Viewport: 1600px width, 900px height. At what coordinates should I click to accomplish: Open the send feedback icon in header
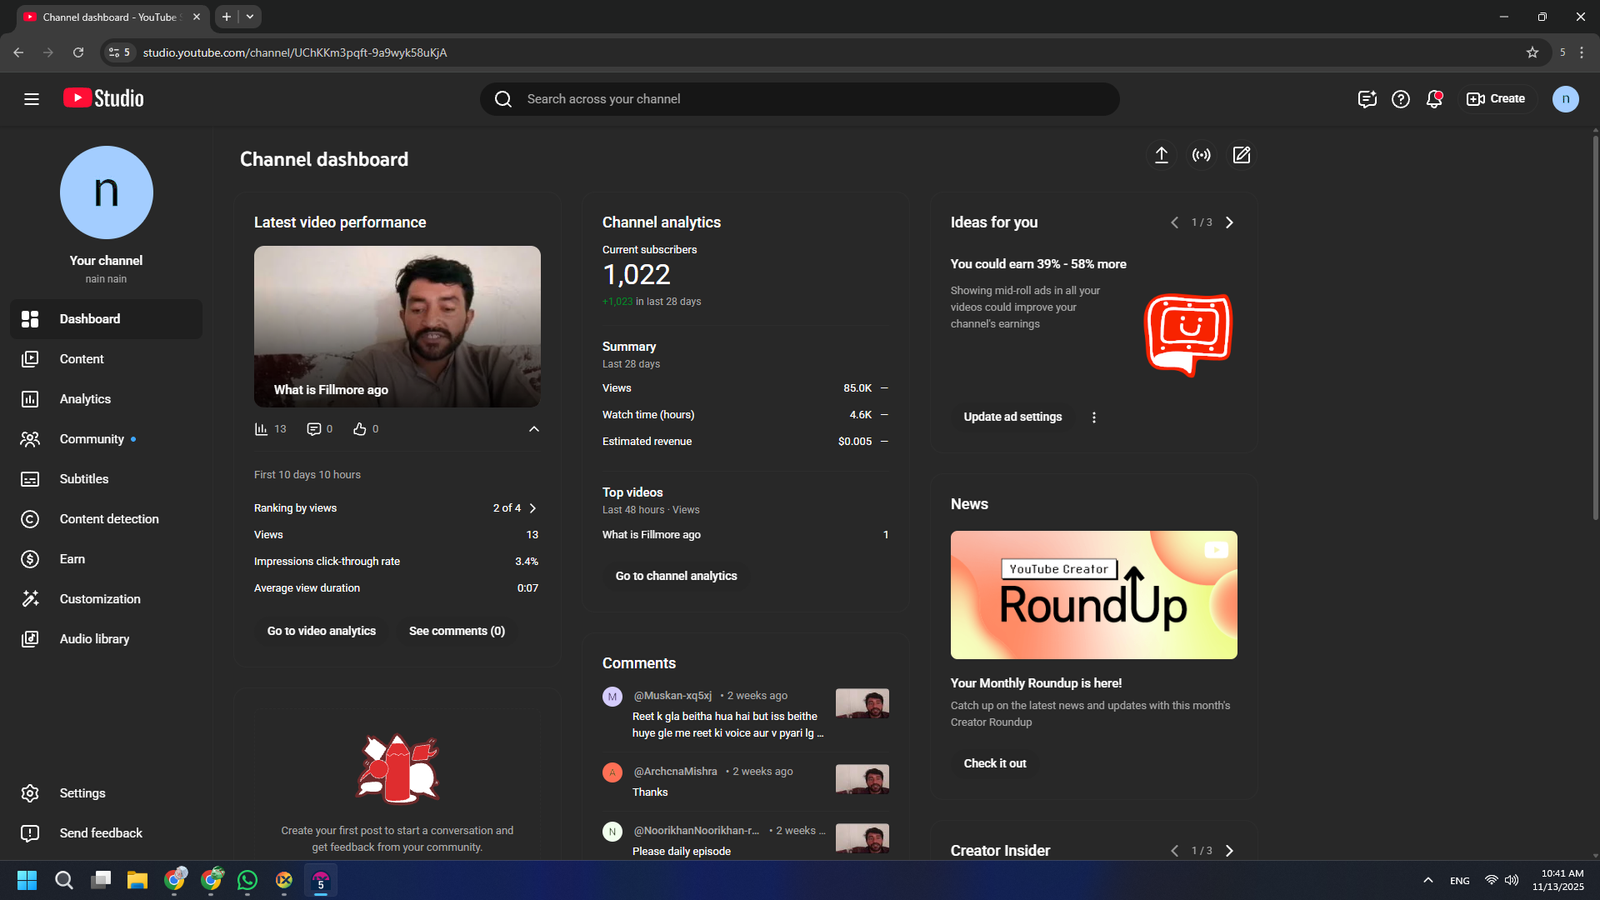[1367, 99]
